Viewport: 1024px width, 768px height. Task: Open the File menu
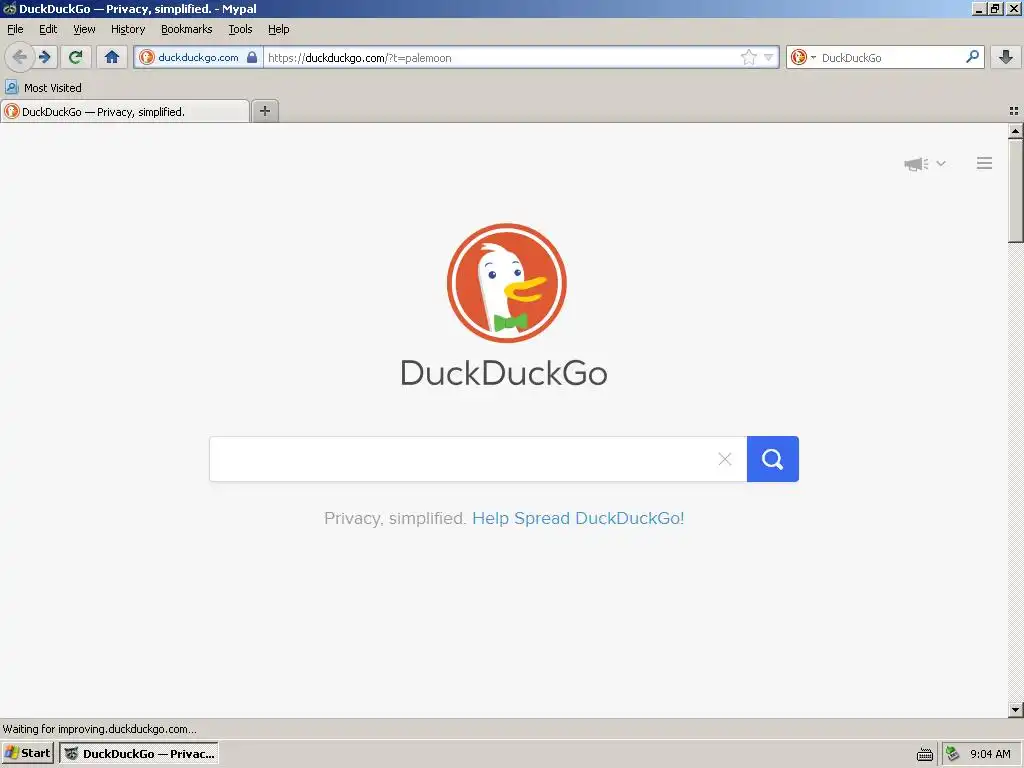[15, 29]
